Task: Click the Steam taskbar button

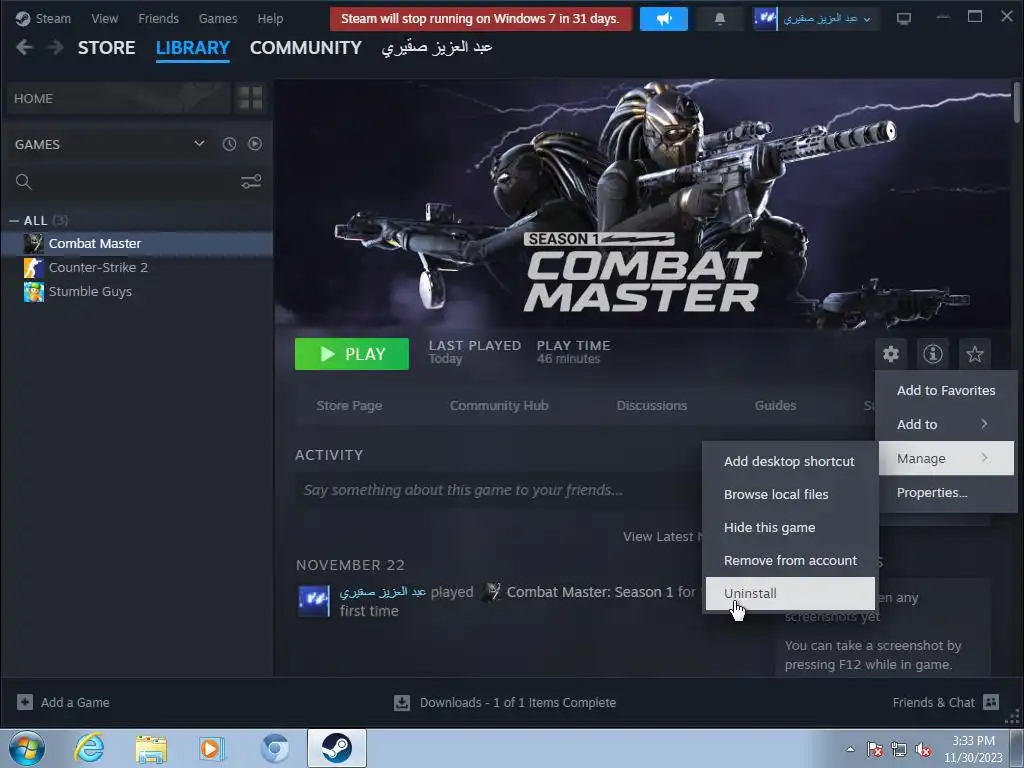Action: click(x=337, y=748)
